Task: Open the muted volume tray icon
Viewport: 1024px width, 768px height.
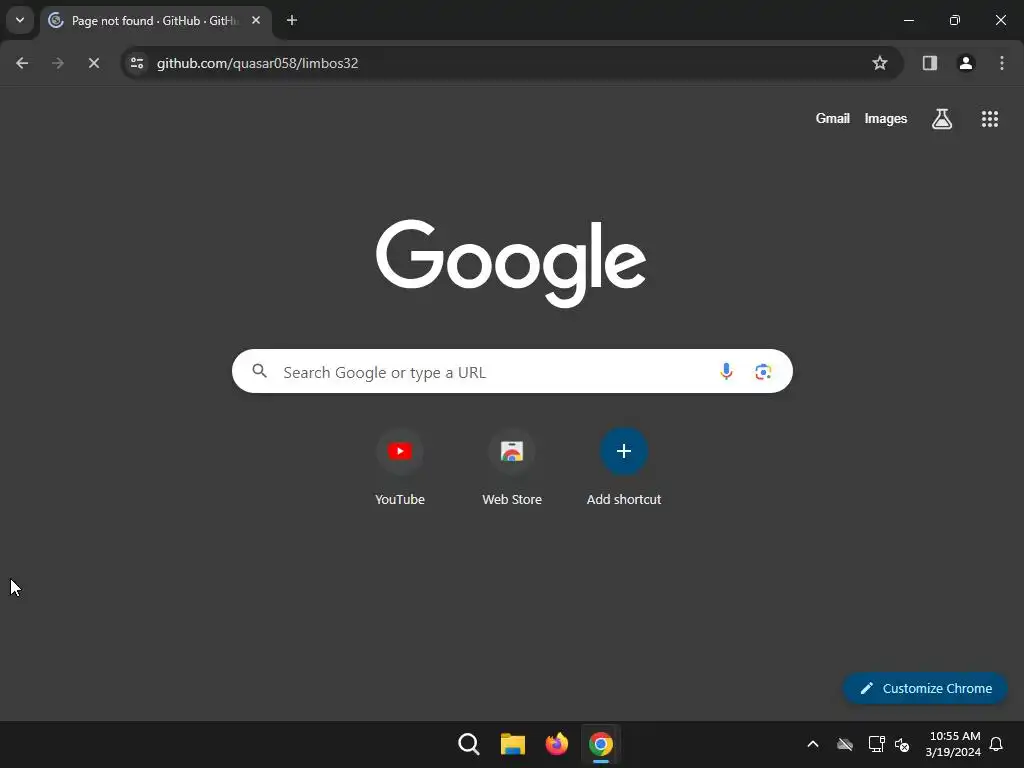Action: [x=902, y=744]
